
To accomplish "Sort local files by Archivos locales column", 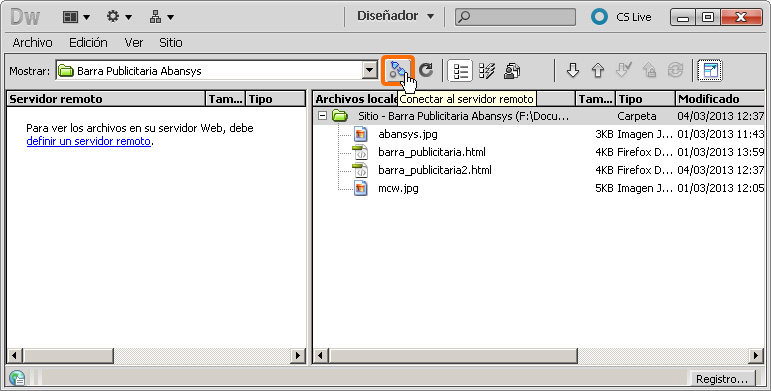I will [444, 99].
